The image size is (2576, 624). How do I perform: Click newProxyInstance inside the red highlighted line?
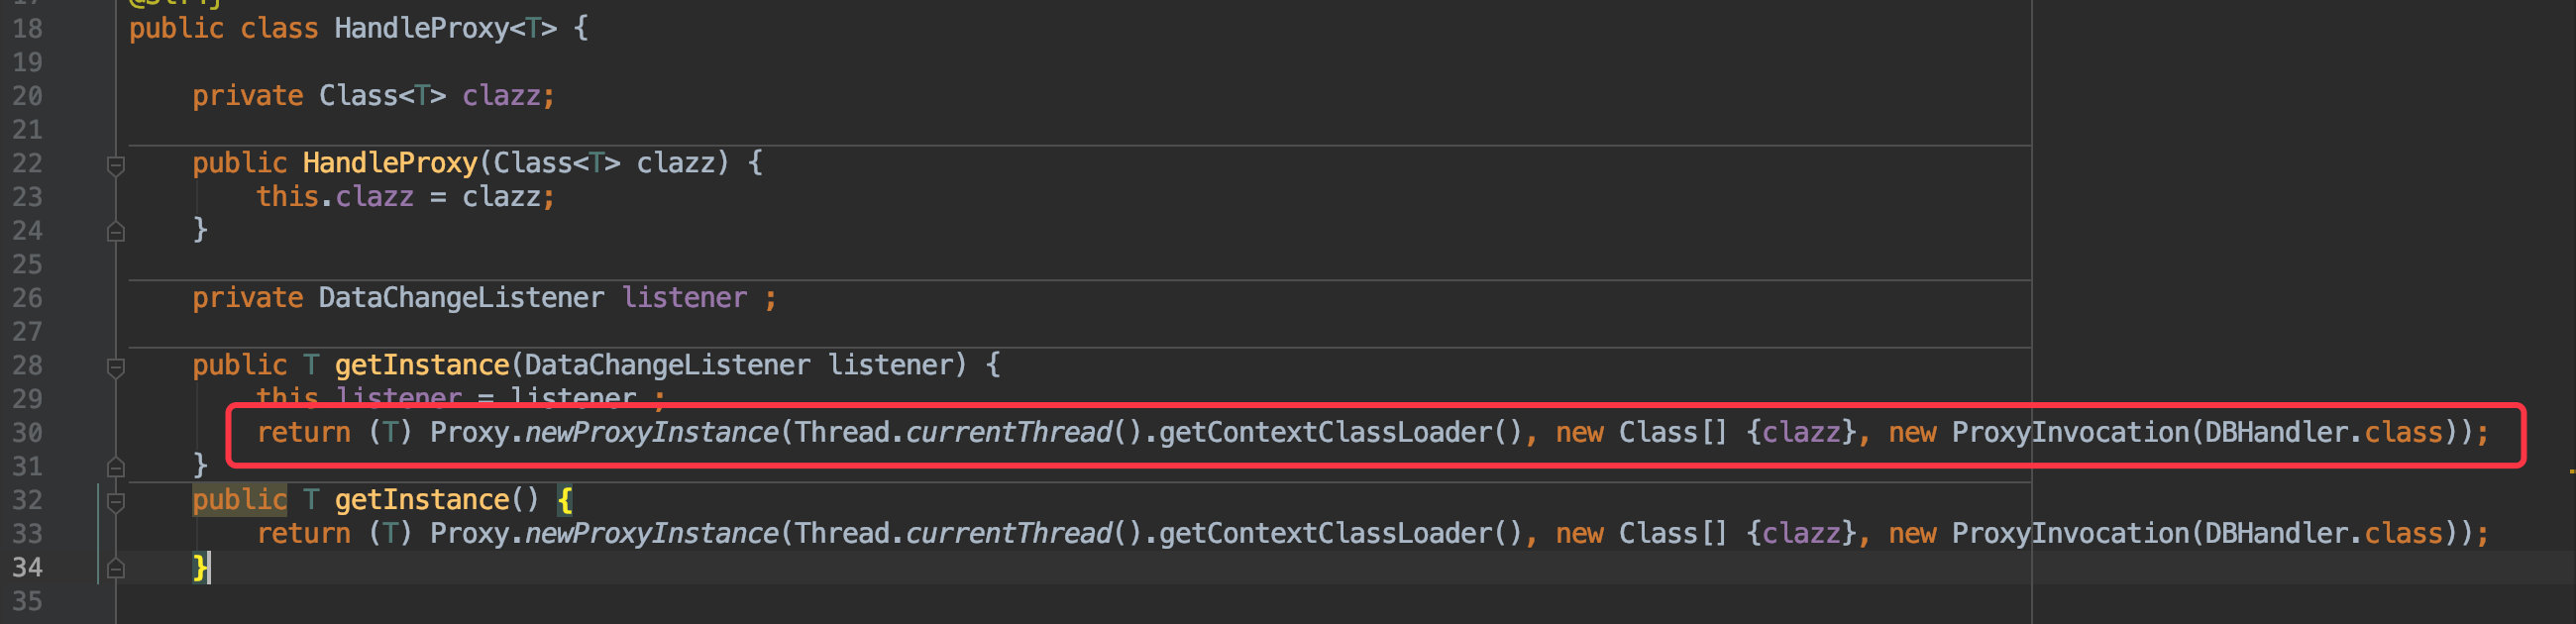pos(651,433)
